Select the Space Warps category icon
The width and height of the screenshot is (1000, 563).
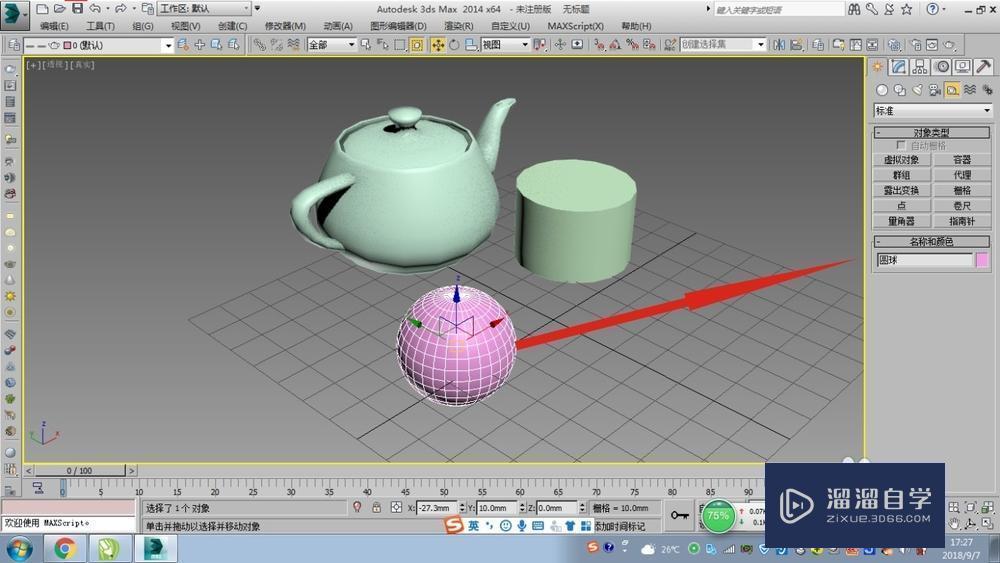pyautogui.click(x=970, y=90)
